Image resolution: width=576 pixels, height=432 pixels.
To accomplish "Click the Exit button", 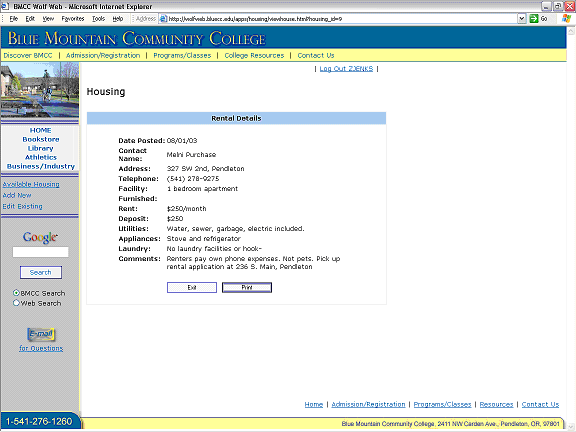I will tap(192, 287).
